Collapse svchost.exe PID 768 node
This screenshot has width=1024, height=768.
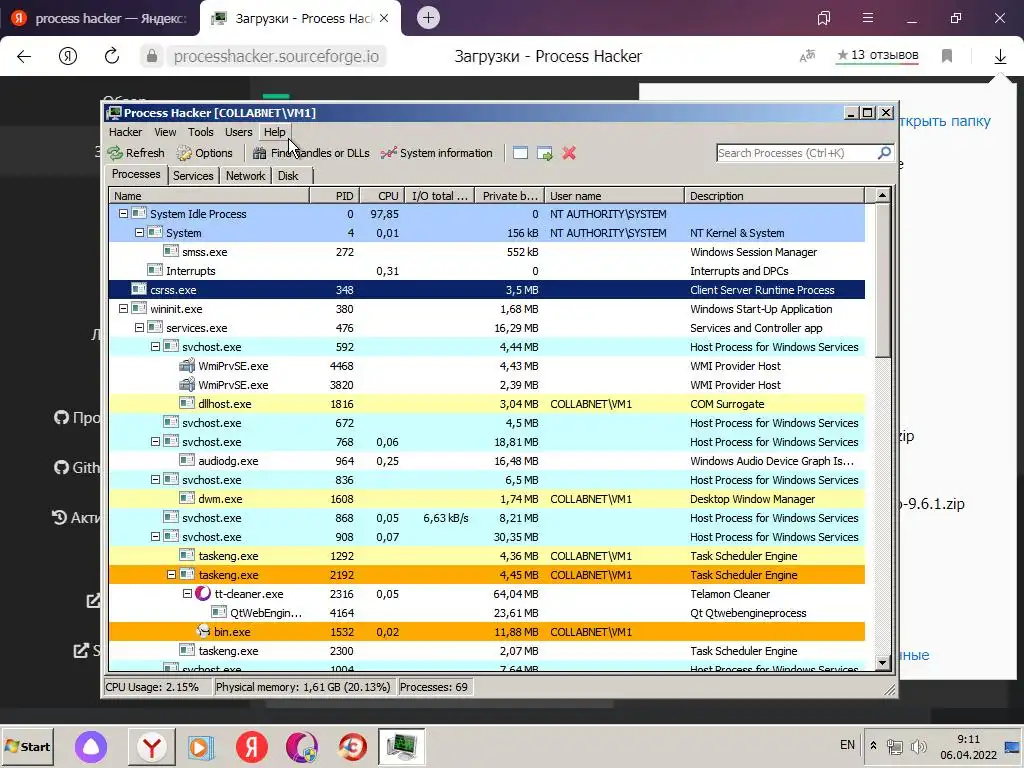pos(155,441)
